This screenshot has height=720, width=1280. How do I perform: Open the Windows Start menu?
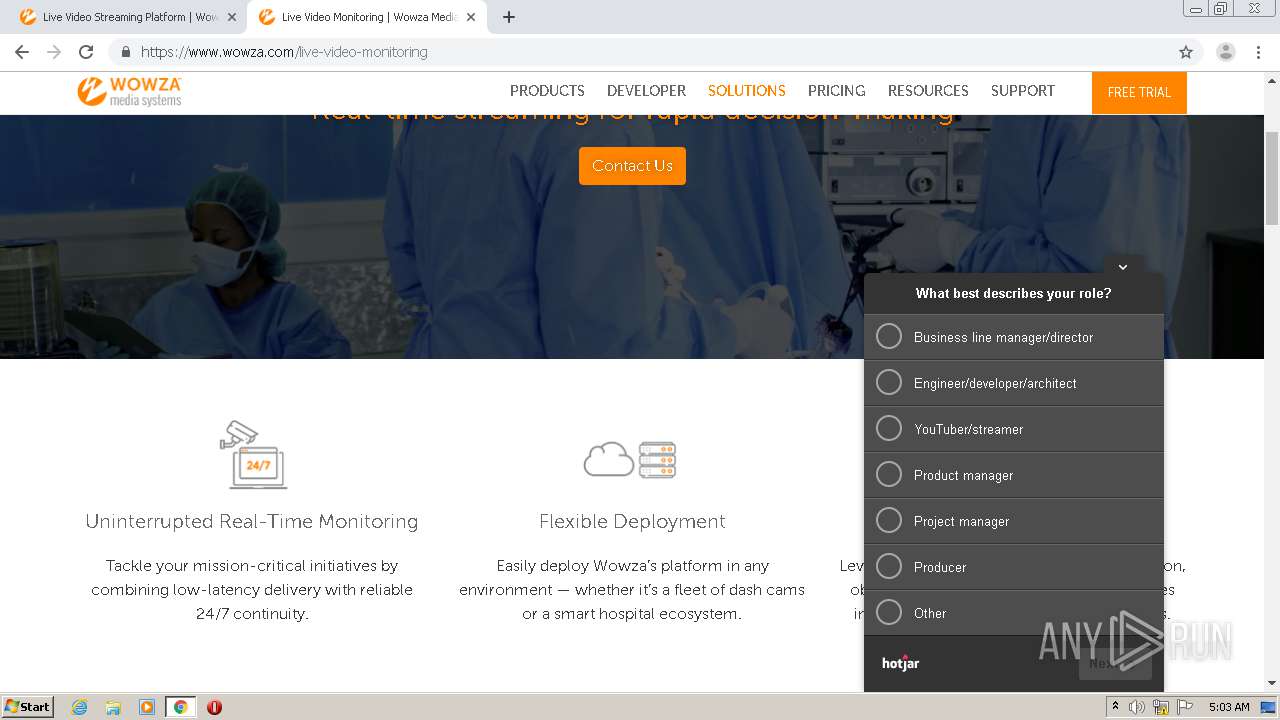pyautogui.click(x=28, y=707)
